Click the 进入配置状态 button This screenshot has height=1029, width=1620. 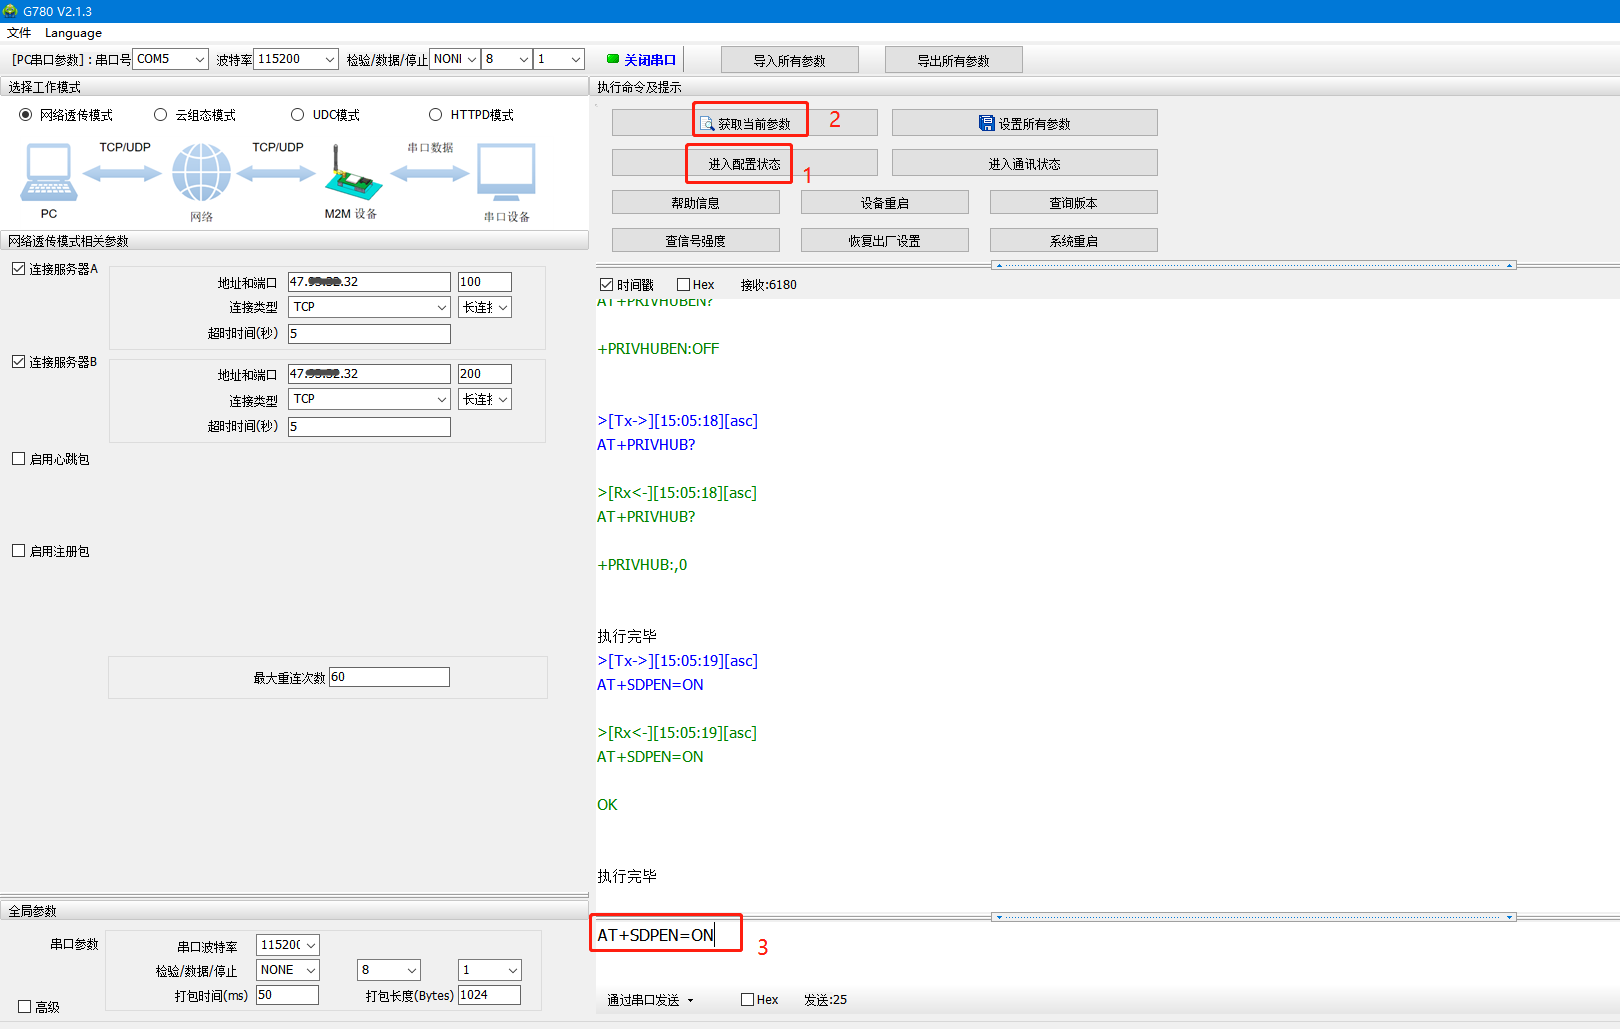point(744,163)
